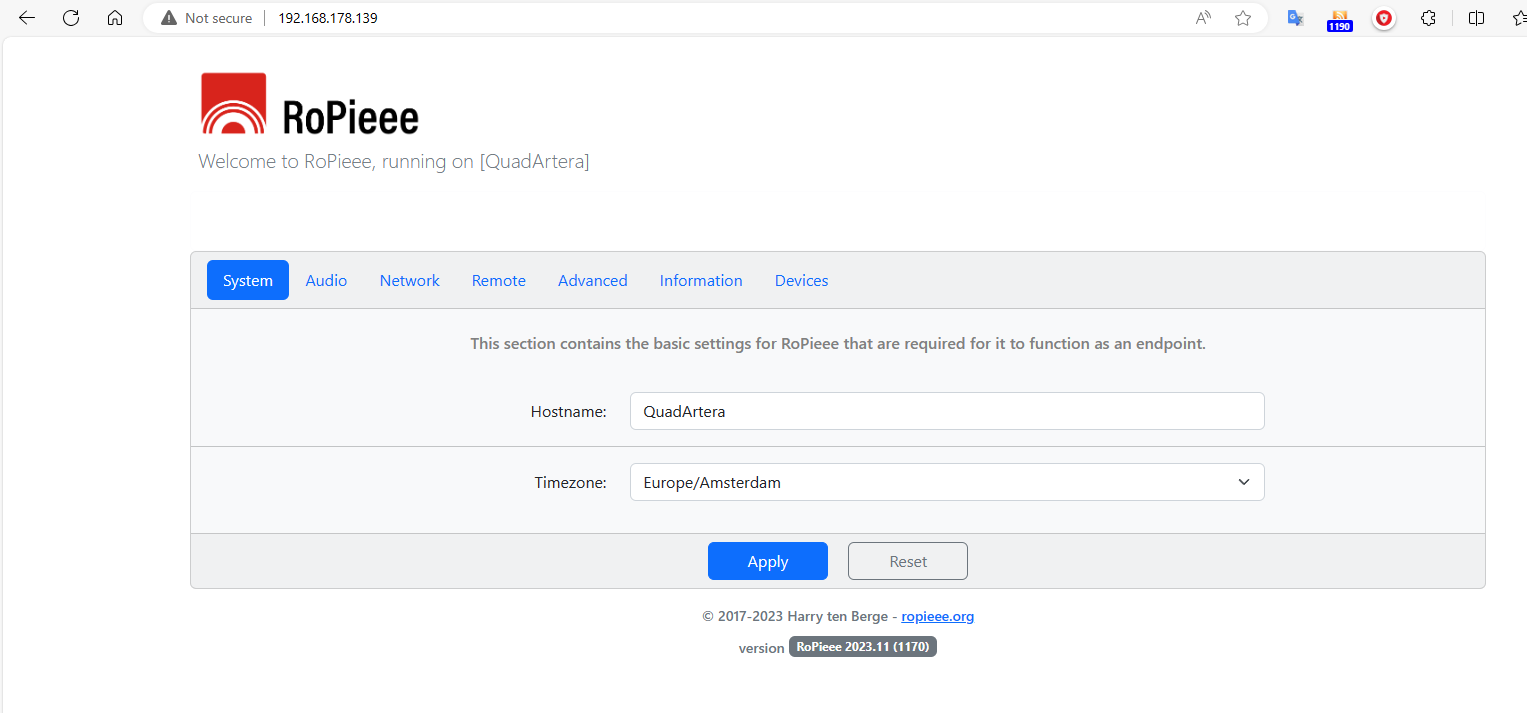The height and width of the screenshot is (713, 1527).
Task: Click the RoPieee red logo
Action: point(234,103)
